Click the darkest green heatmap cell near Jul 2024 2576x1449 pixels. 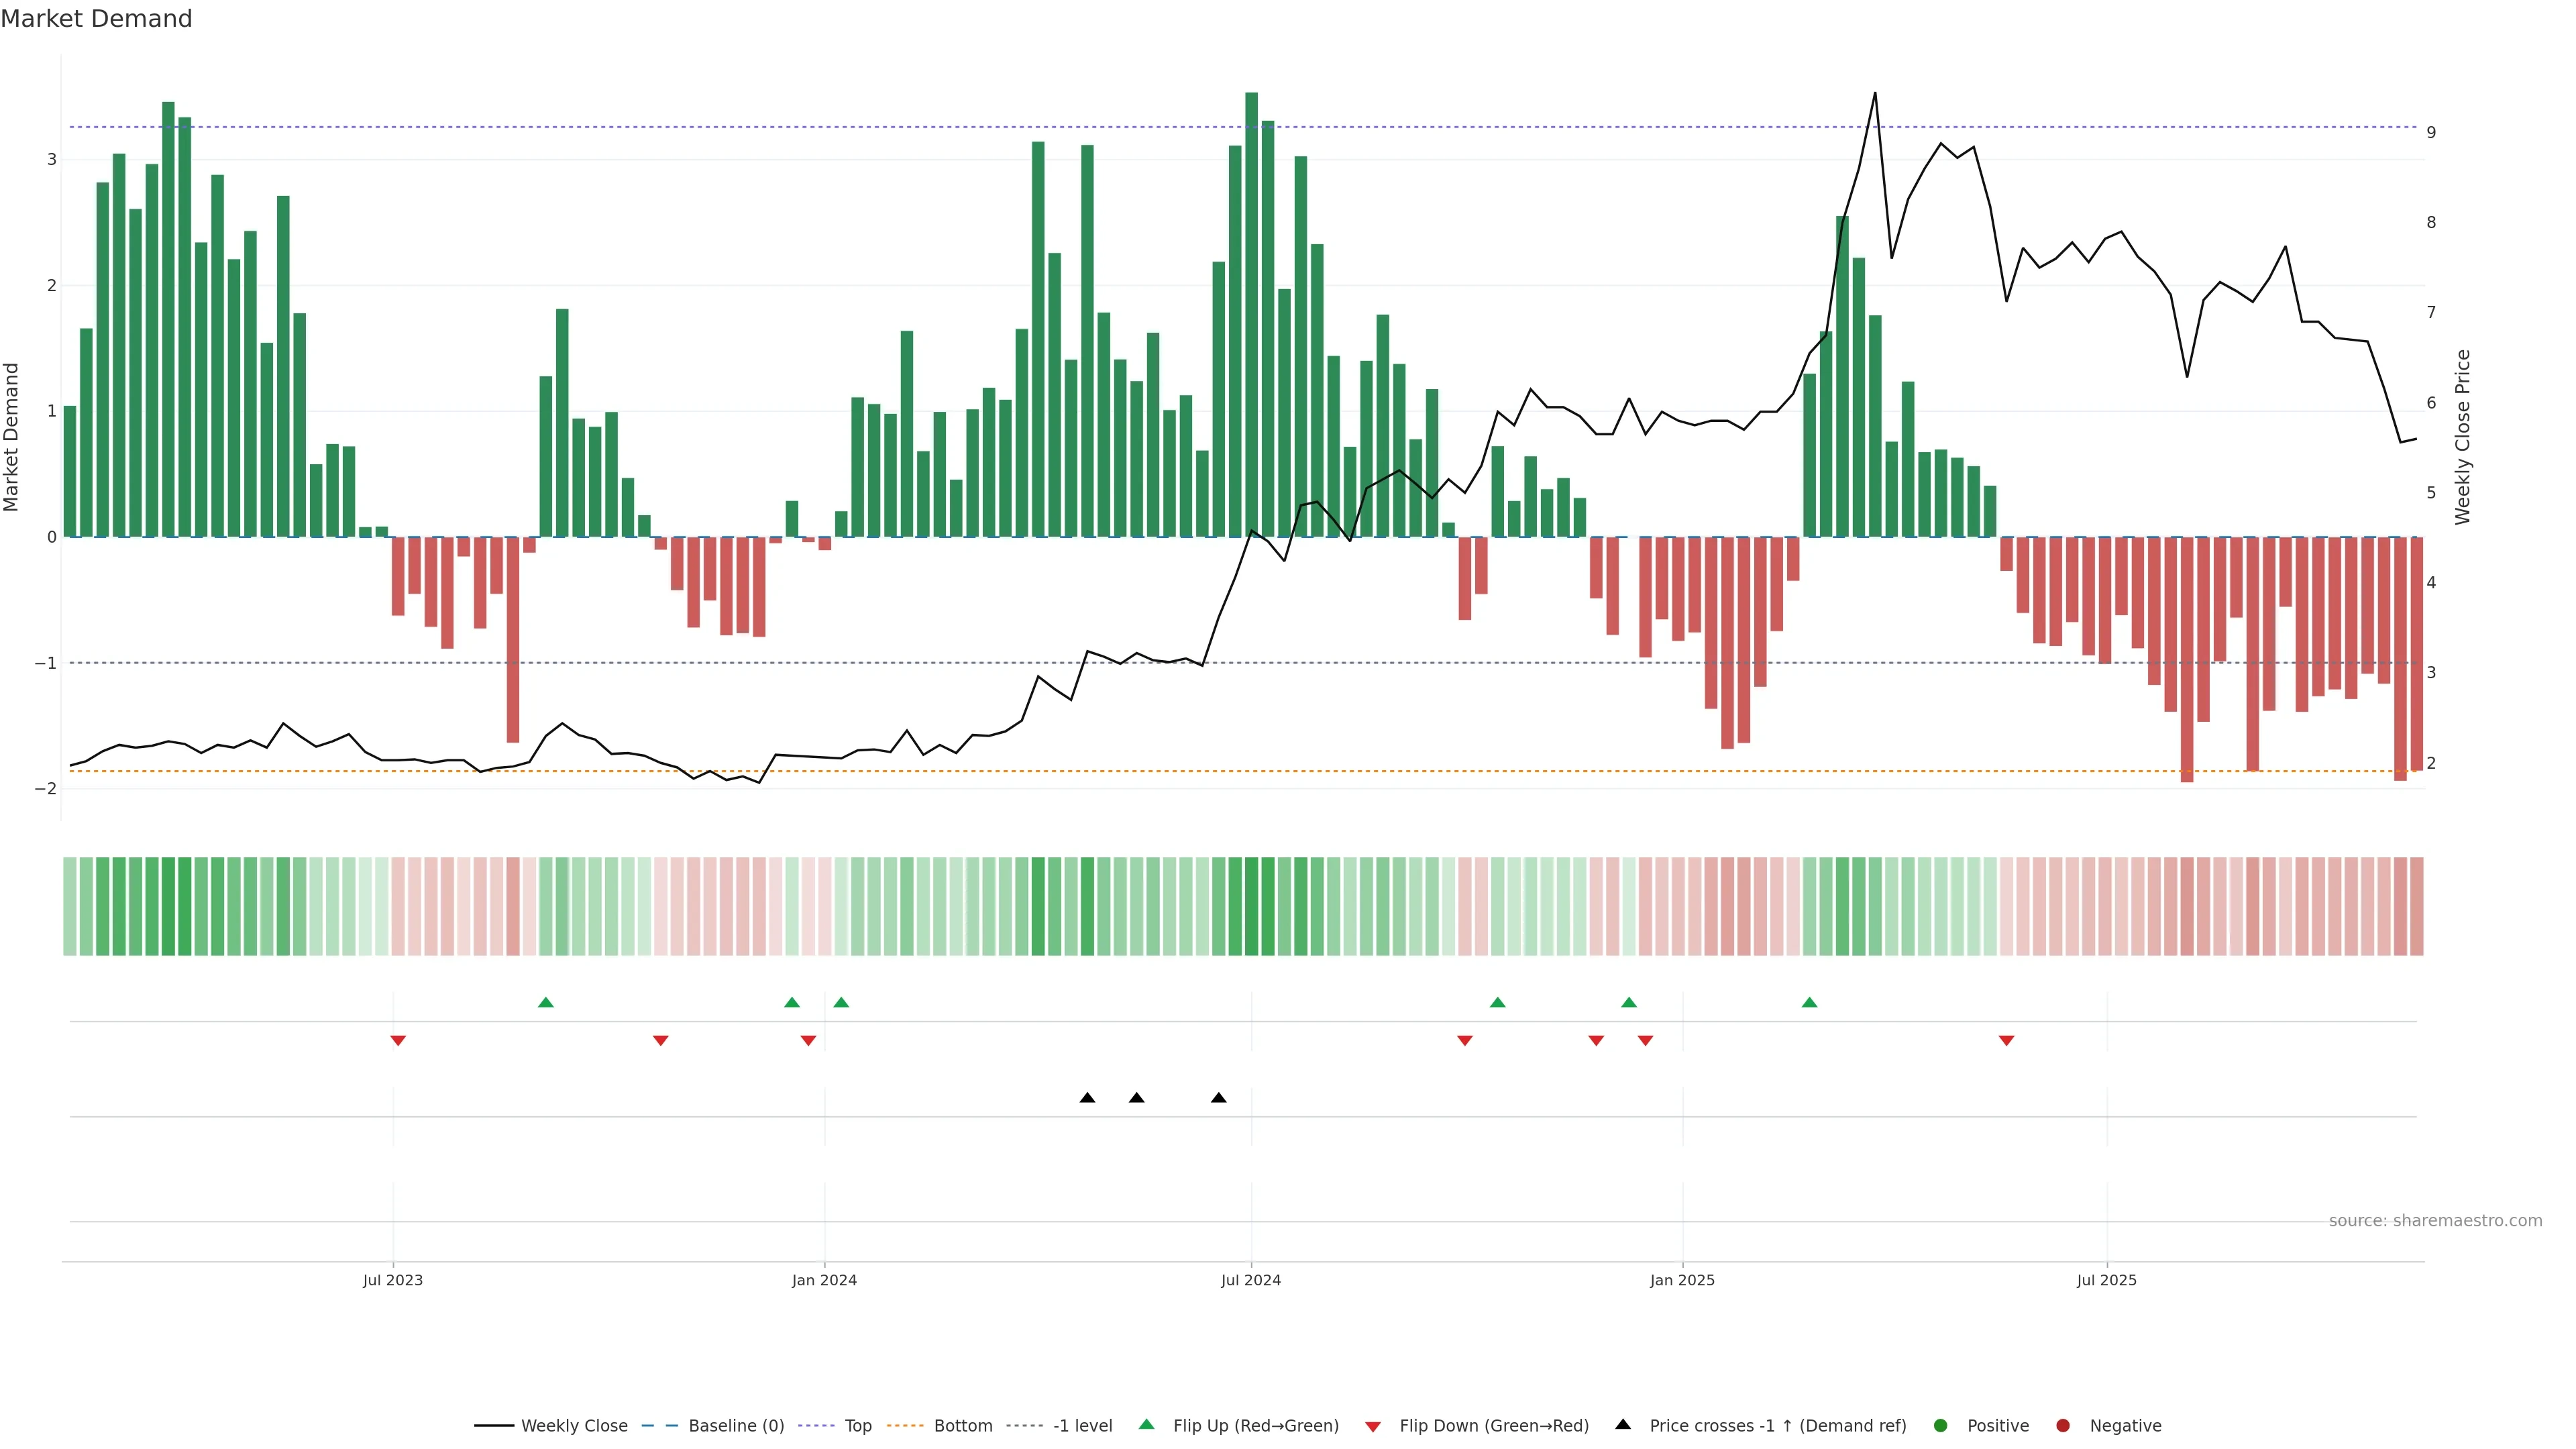click(1251, 906)
